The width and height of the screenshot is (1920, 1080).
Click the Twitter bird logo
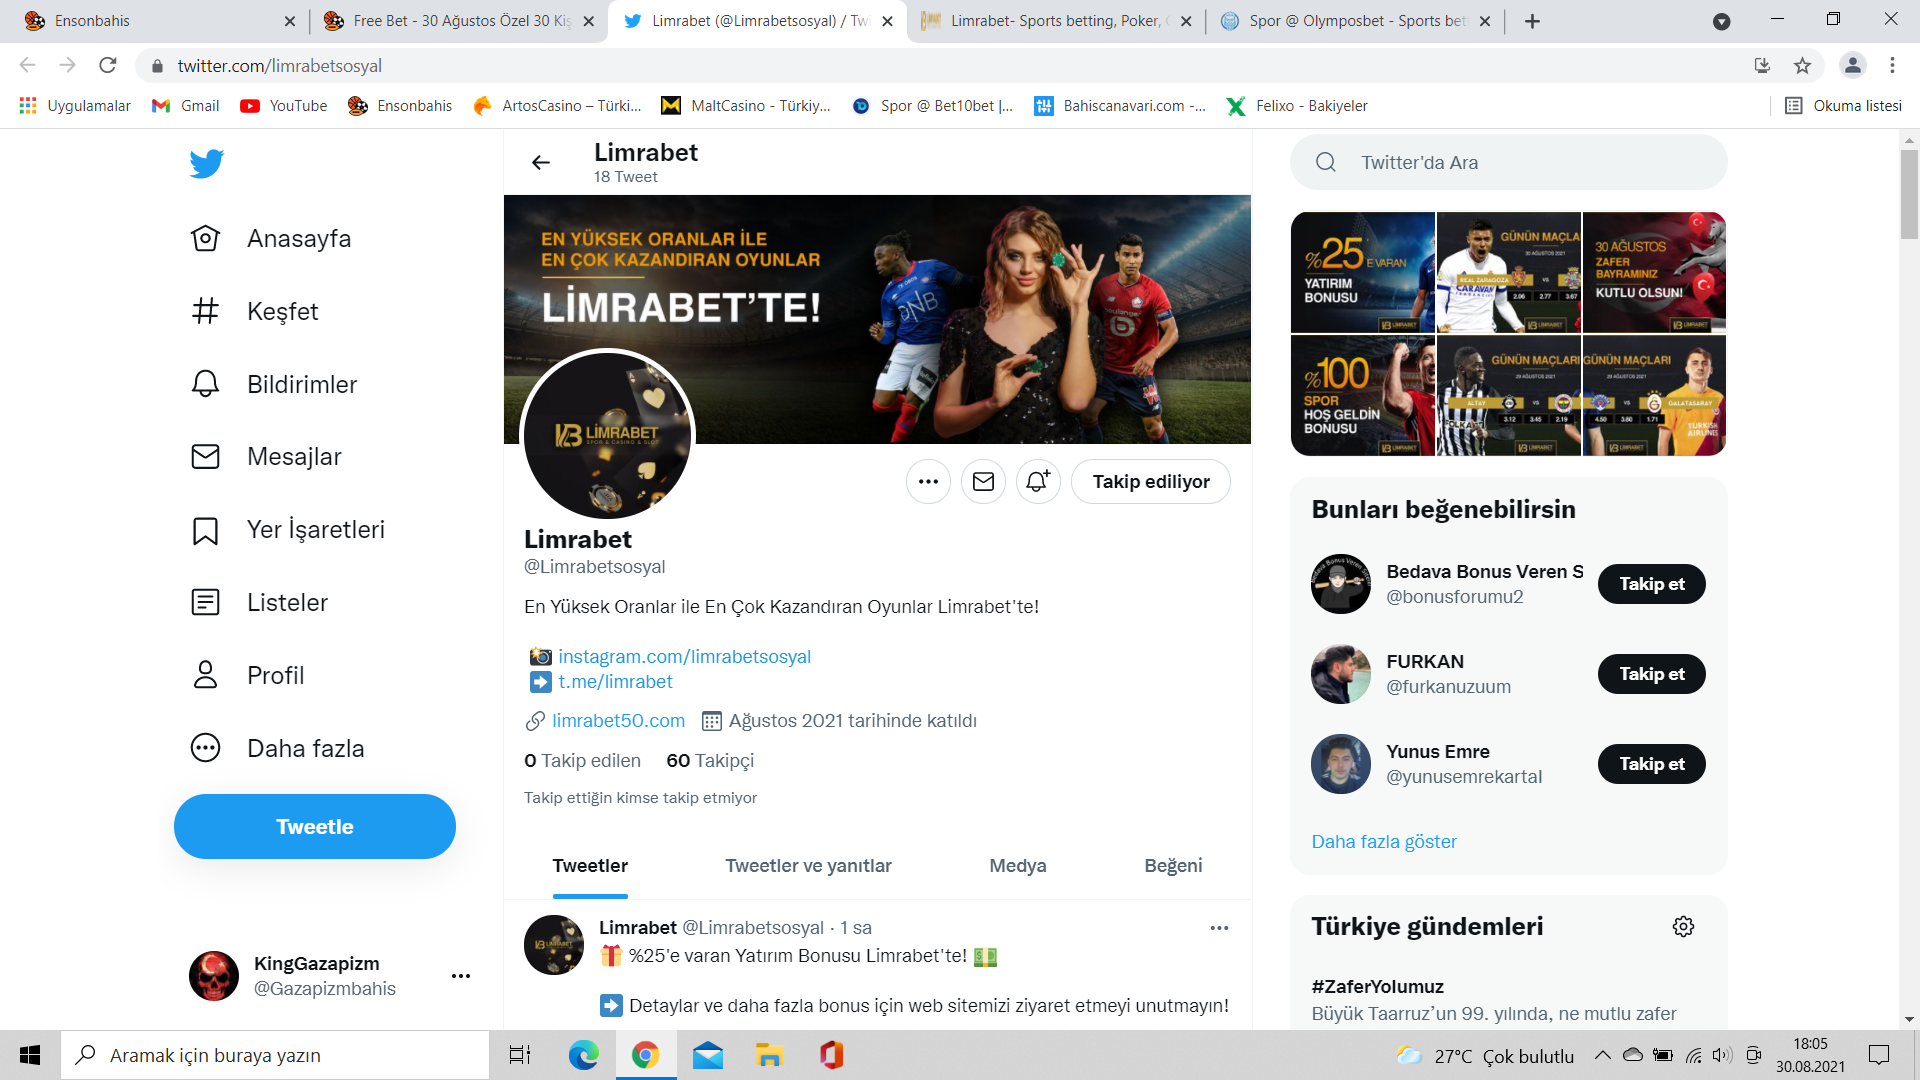tap(206, 163)
